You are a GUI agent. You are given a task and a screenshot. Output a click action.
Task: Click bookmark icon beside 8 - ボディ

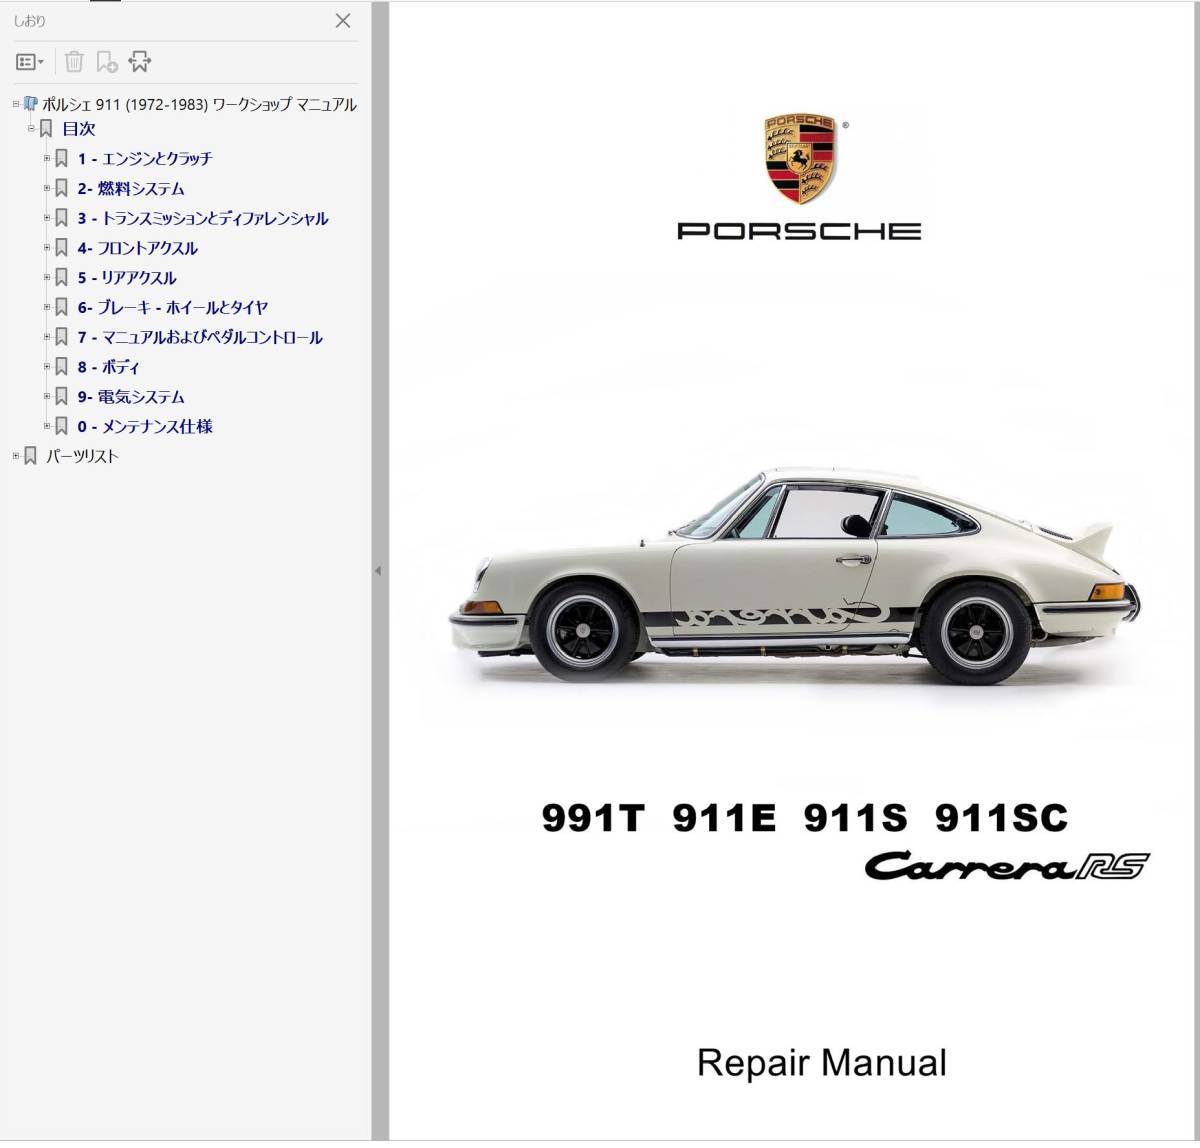[62, 366]
